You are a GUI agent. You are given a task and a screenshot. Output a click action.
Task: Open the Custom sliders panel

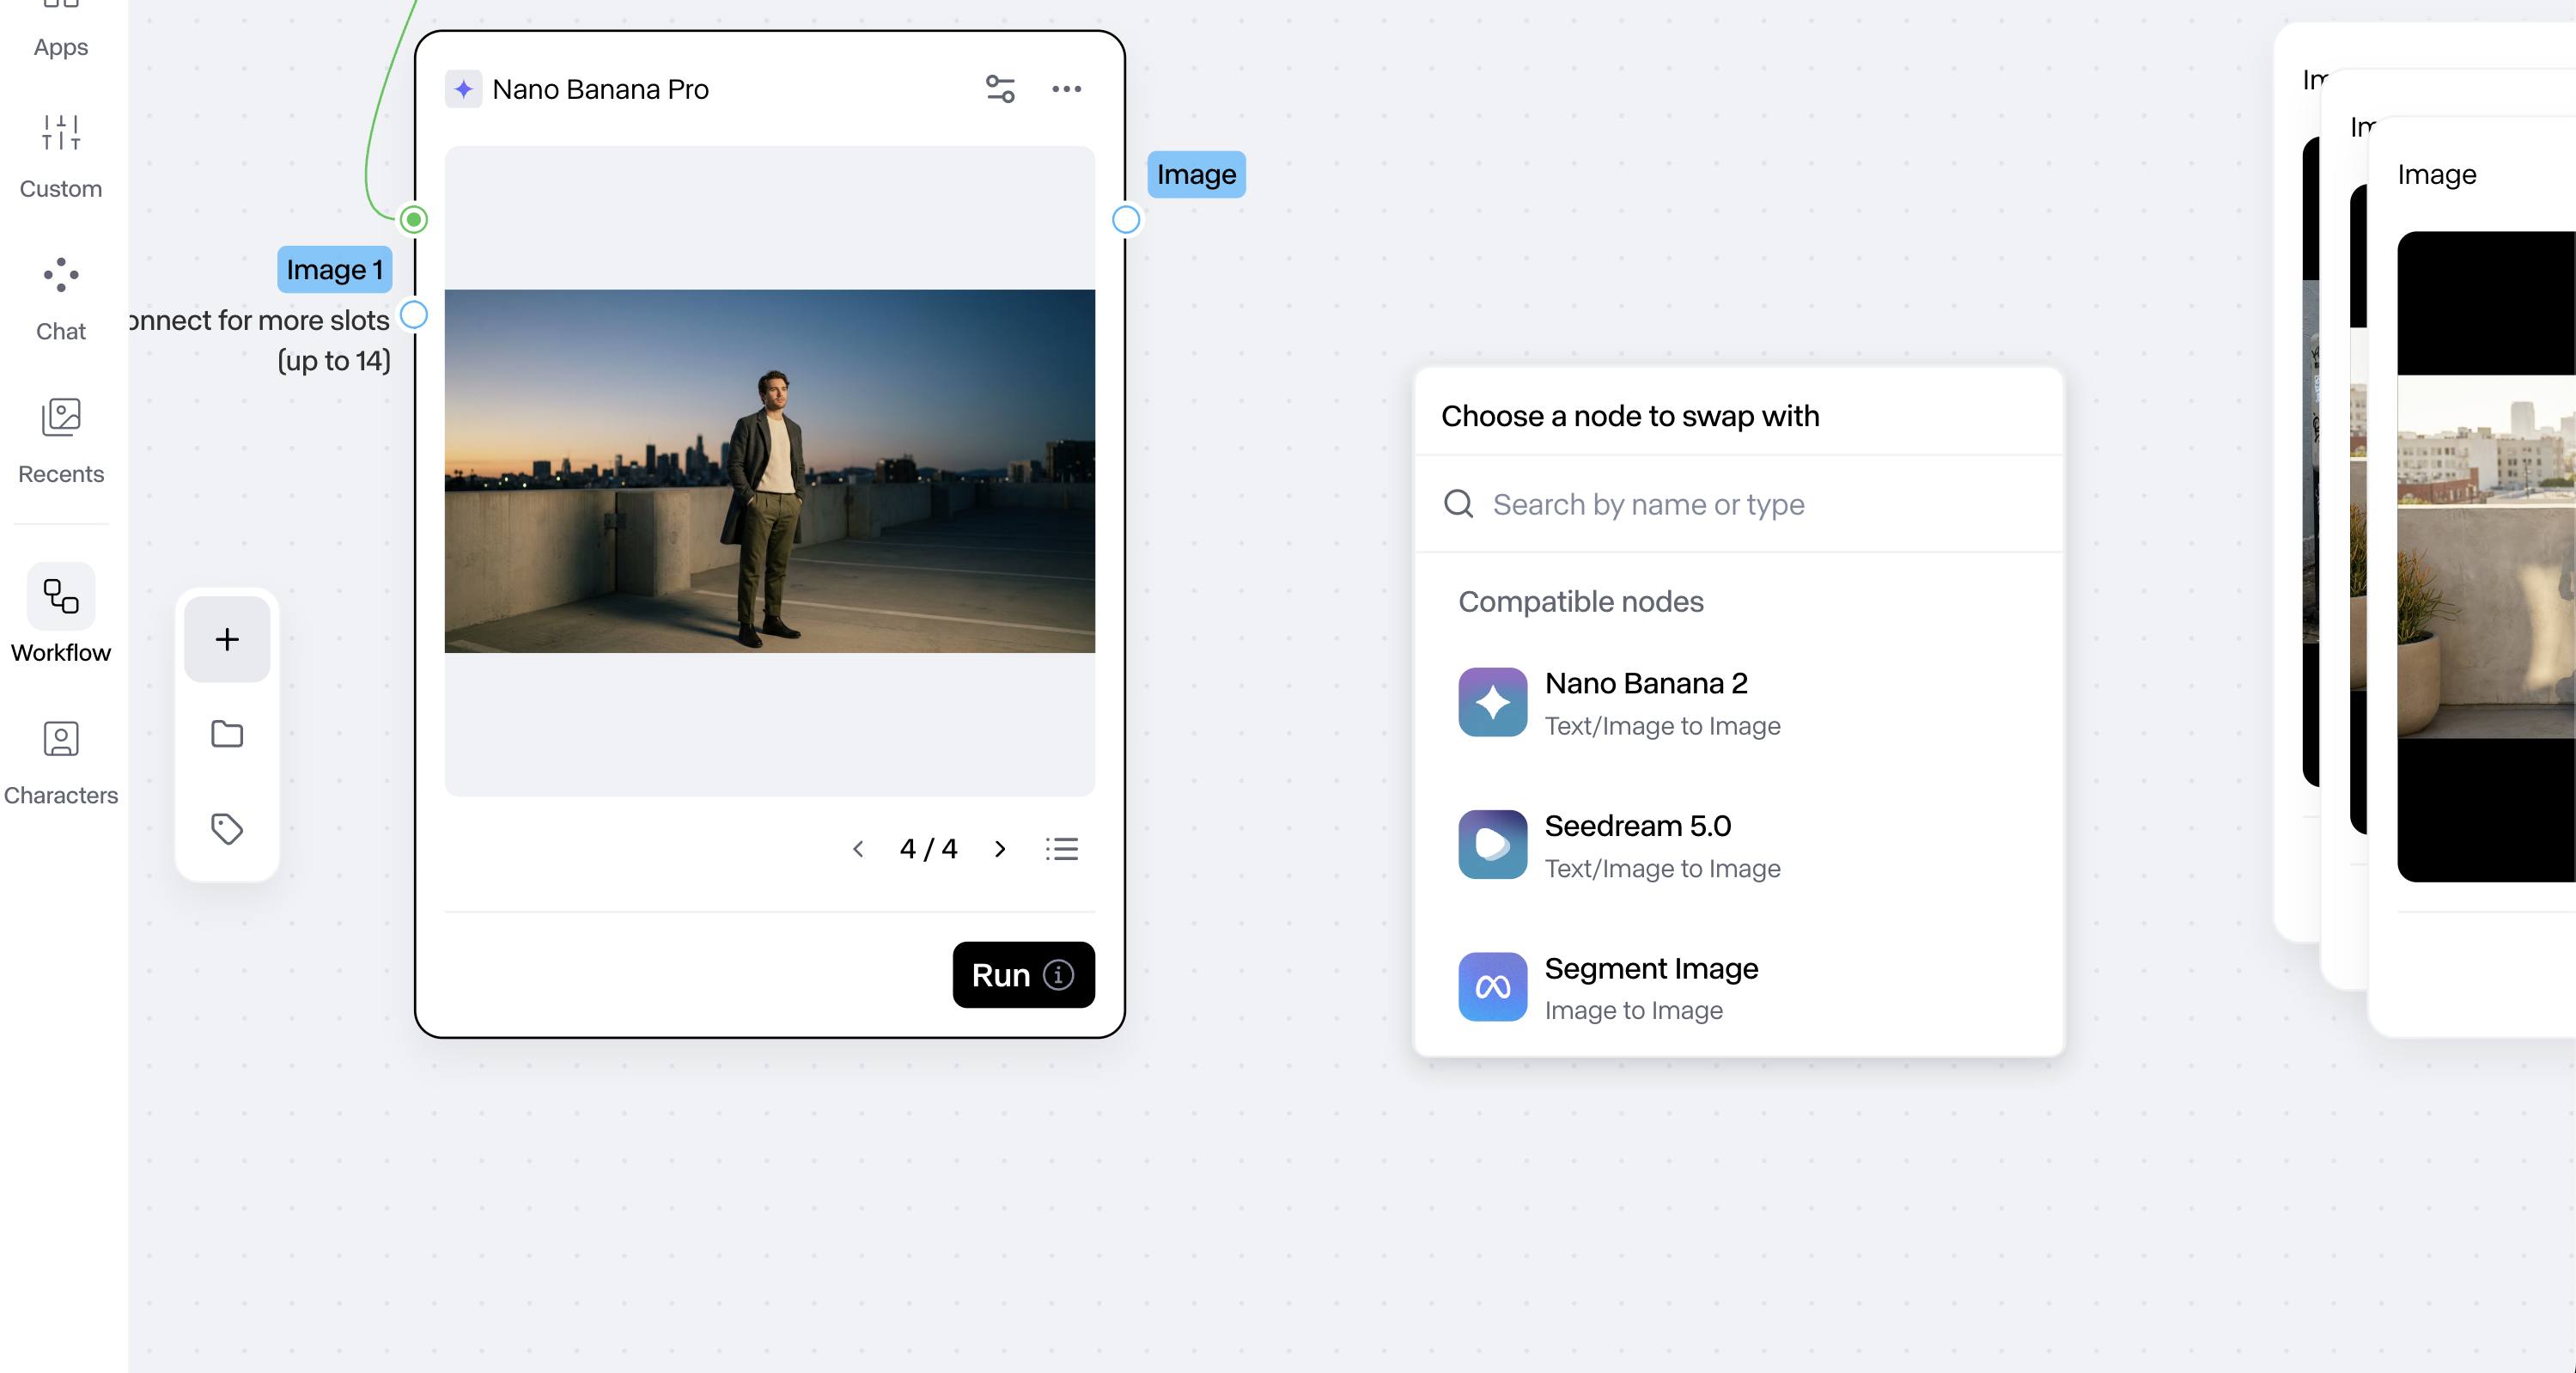pos(61,157)
